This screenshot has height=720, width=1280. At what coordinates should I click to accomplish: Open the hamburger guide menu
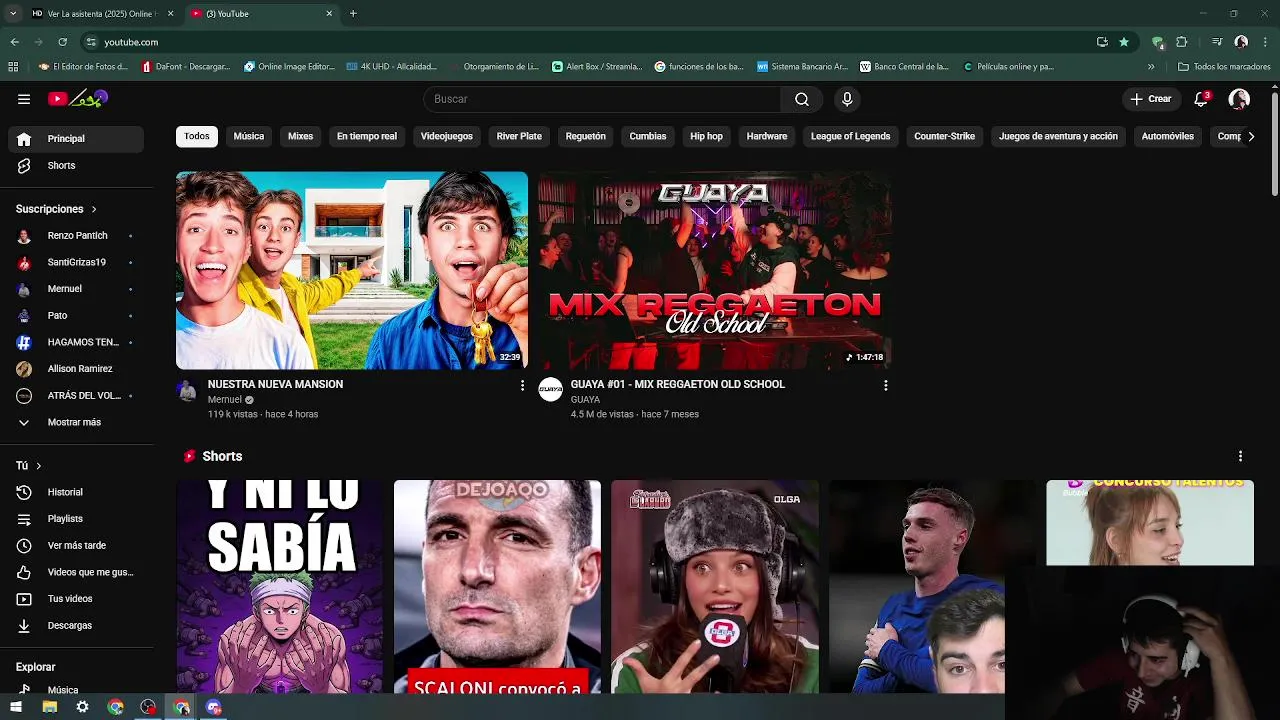(x=24, y=99)
